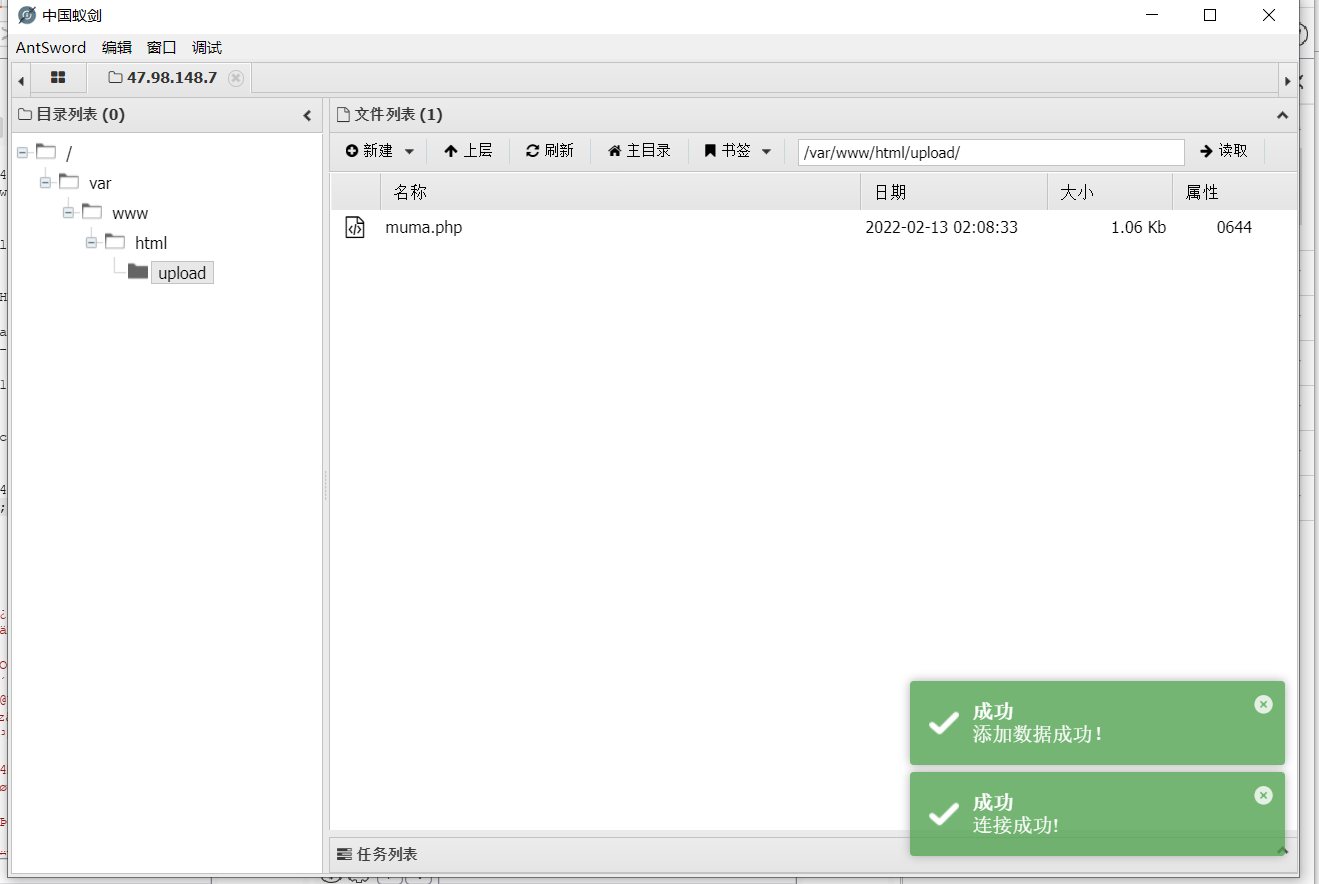Screen dimensions: 1319x884
Task: Go to home directory with 主目录
Action: click(639, 151)
